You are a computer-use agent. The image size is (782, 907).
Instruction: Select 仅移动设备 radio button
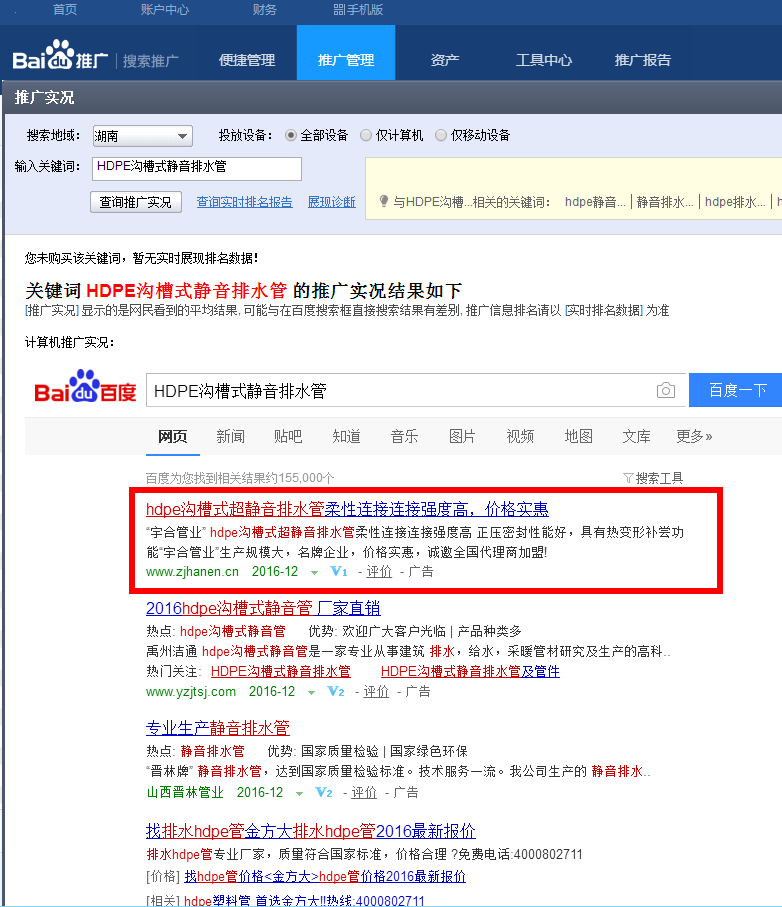tap(441, 135)
